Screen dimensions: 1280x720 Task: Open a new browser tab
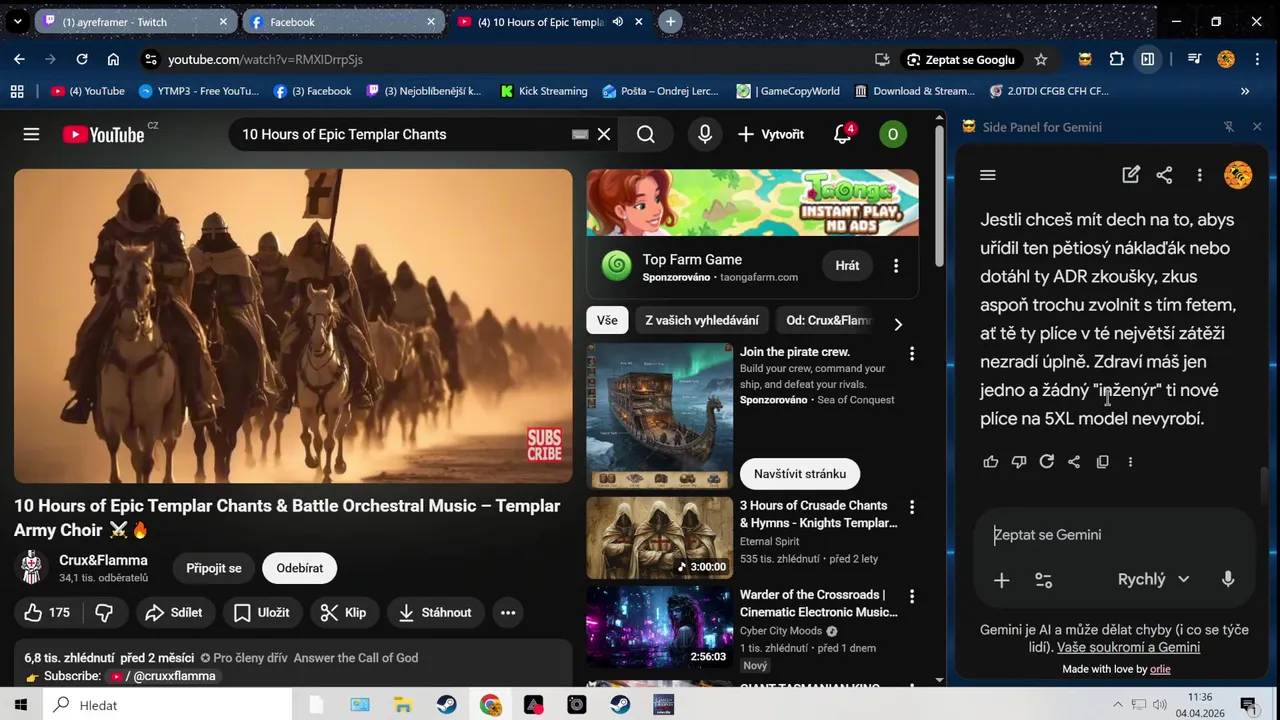tap(670, 21)
